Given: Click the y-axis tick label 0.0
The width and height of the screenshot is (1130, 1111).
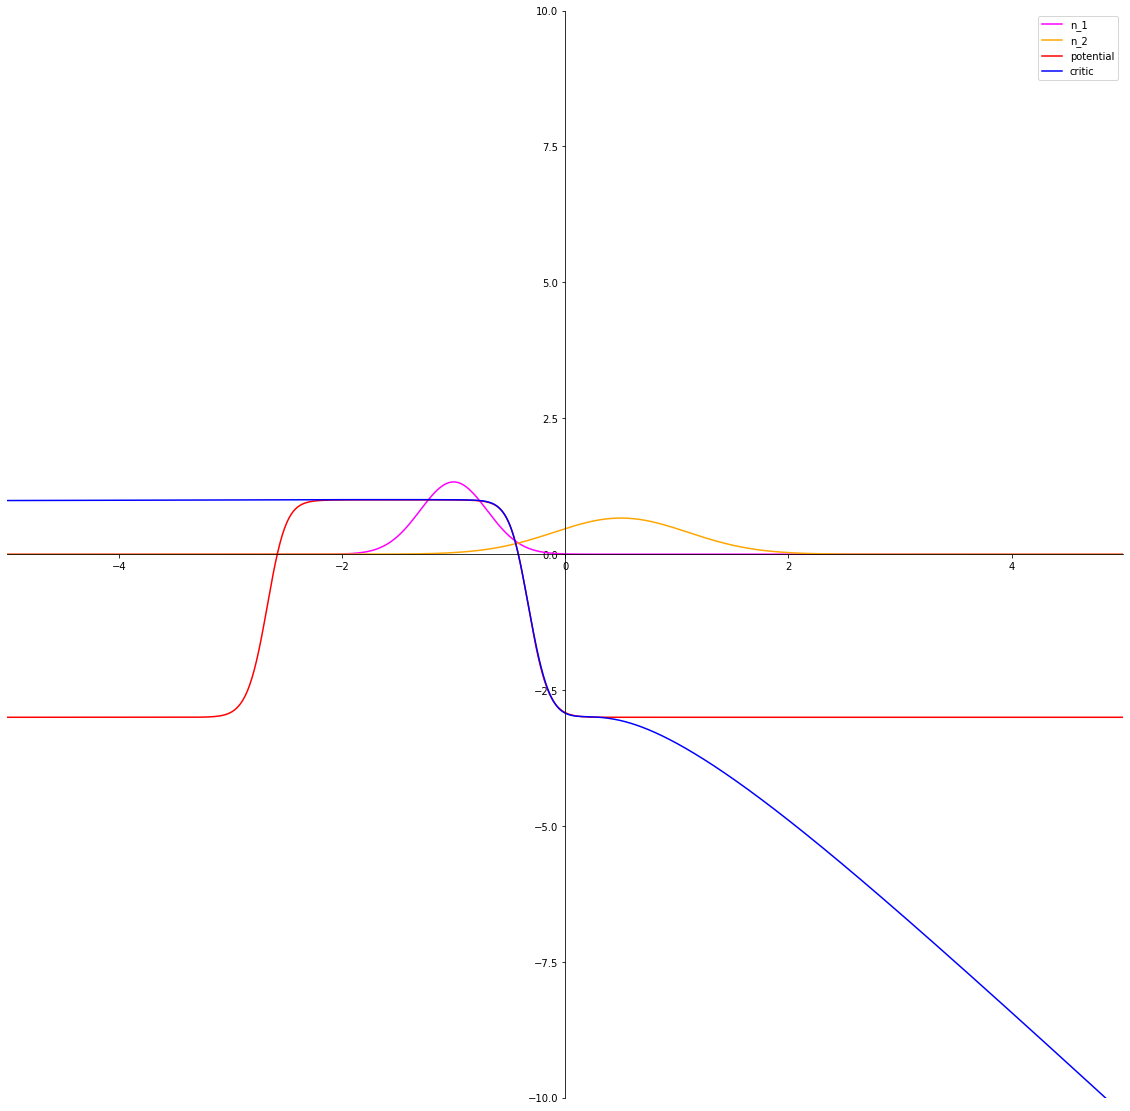Looking at the screenshot, I should tap(550, 555).
